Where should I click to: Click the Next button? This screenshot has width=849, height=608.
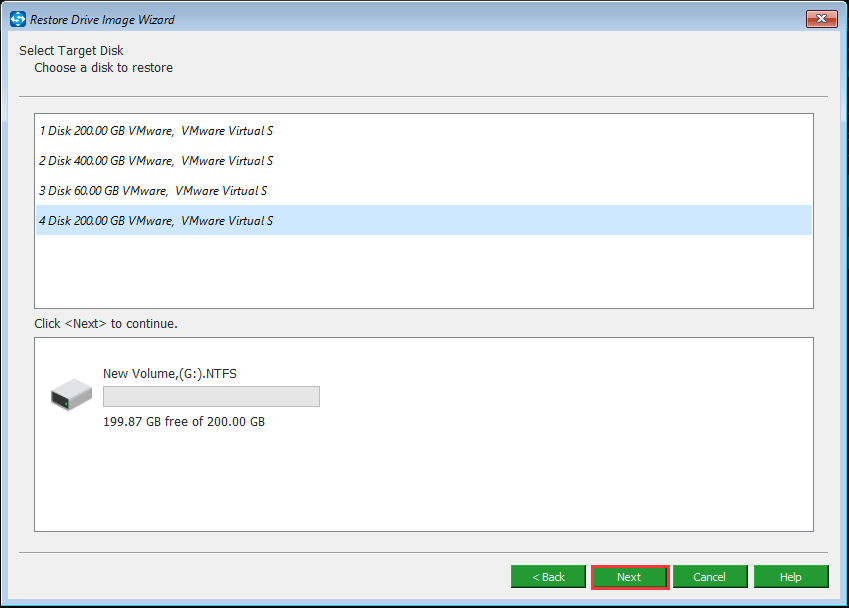coord(630,577)
